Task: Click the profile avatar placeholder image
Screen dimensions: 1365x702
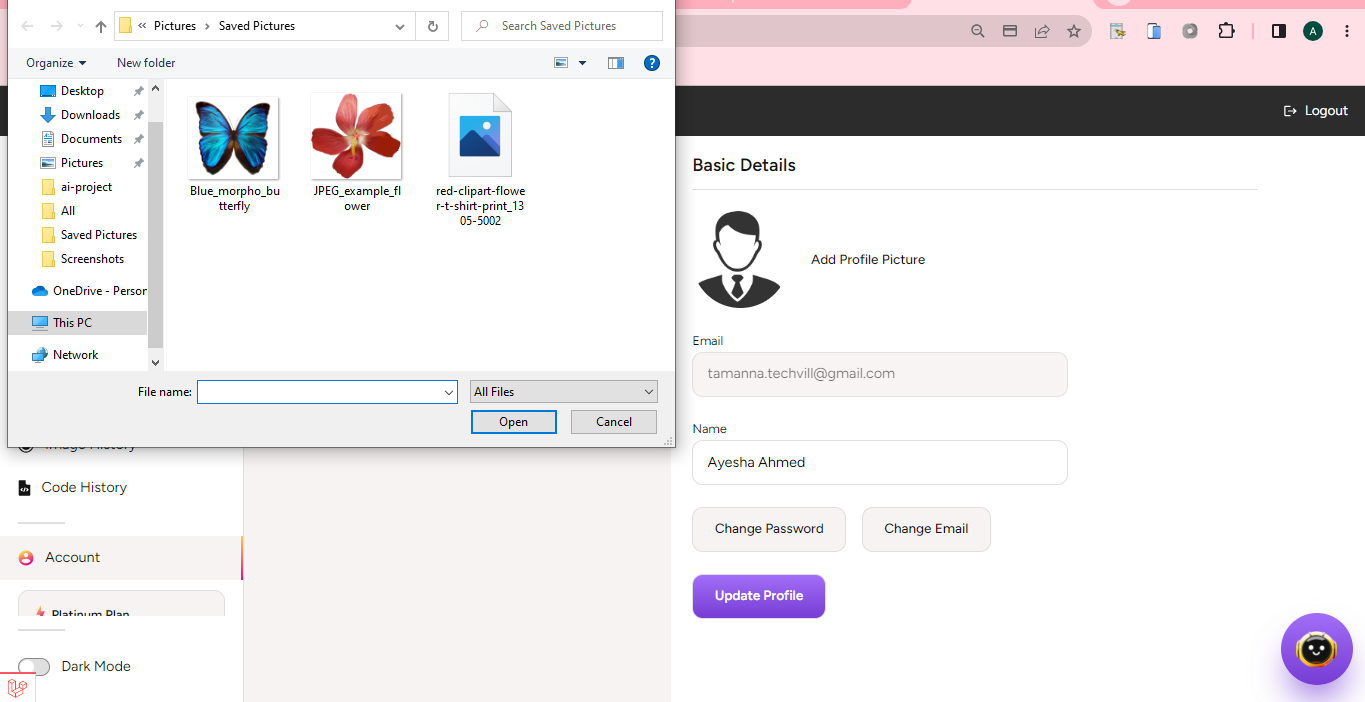Action: 738,260
